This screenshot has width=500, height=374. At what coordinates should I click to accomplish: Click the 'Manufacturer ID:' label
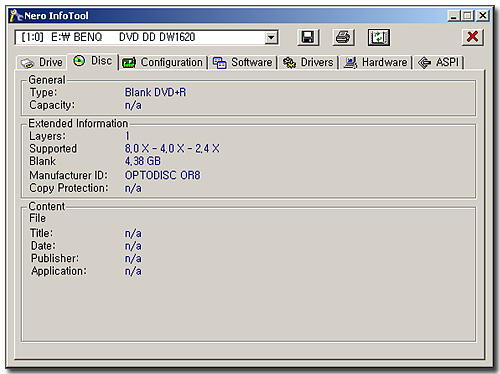69,175
